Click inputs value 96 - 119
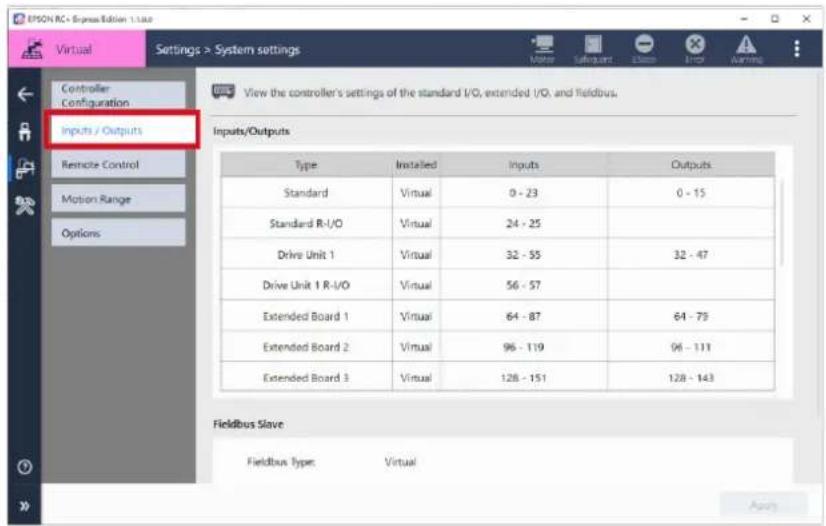The image size is (826, 526). [x=524, y=347]
